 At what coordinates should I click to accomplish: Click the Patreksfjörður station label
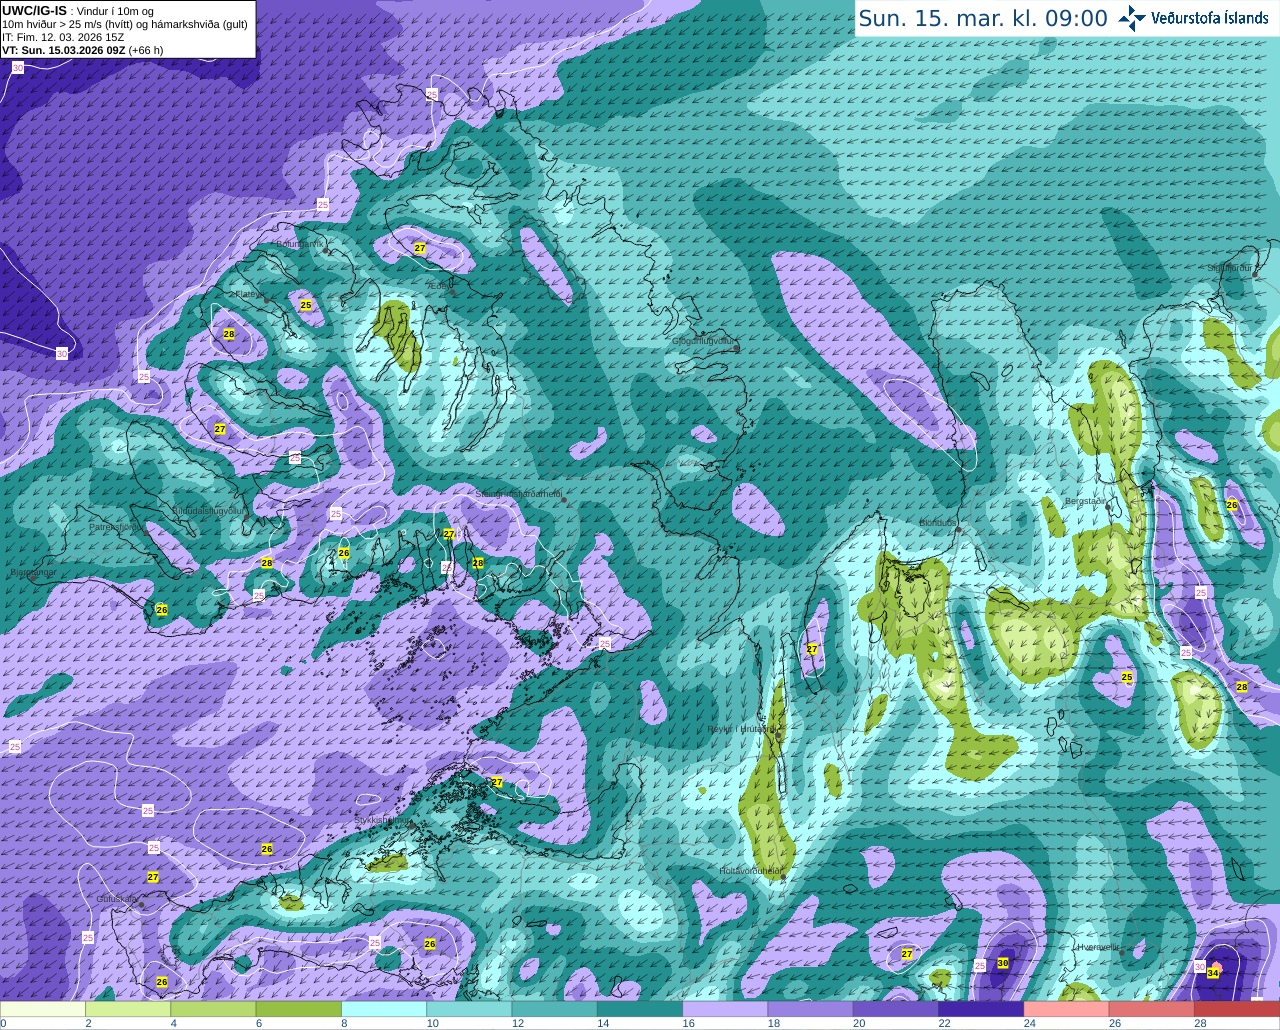click(x=116, y=526)
